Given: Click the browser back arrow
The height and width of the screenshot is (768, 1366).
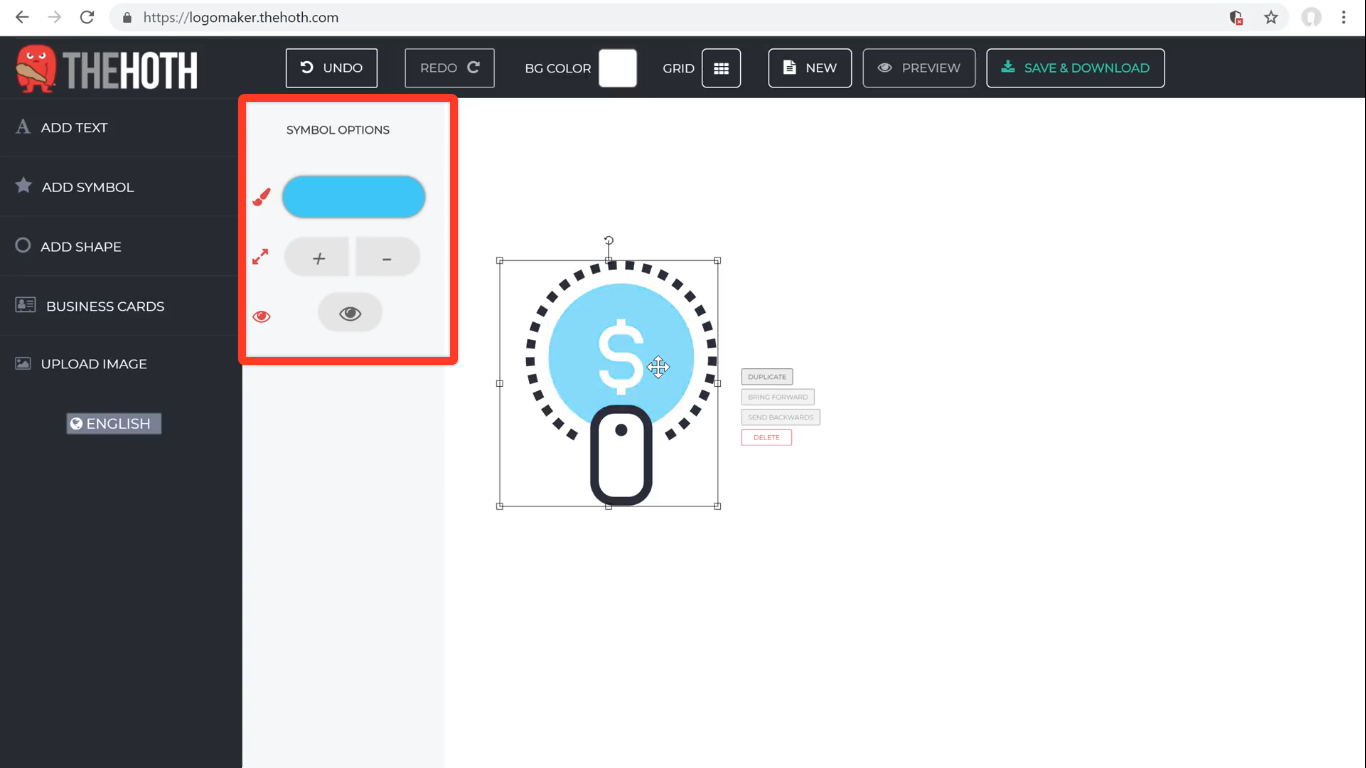Looking at the screenshot, I should click(22, 17).
